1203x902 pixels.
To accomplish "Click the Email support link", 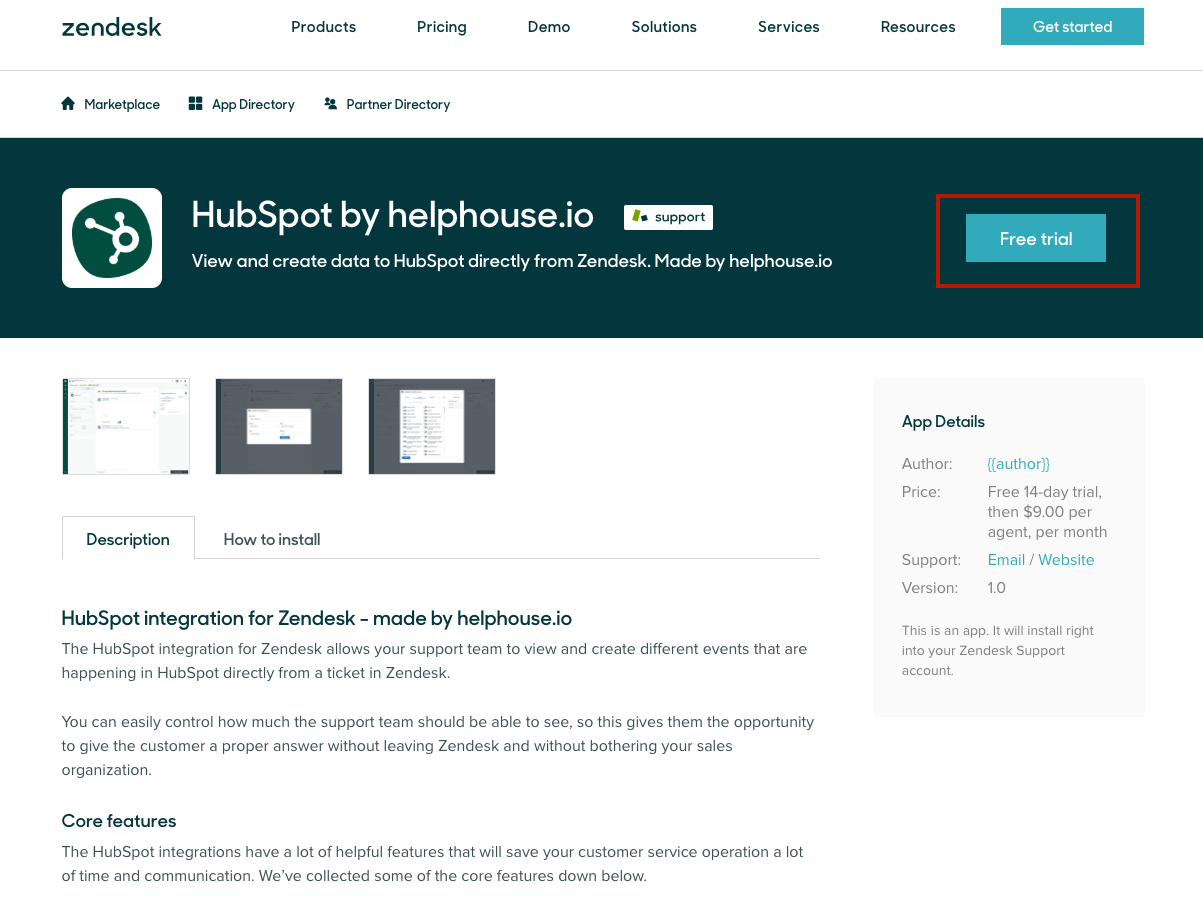I will tap(1006, 560).
